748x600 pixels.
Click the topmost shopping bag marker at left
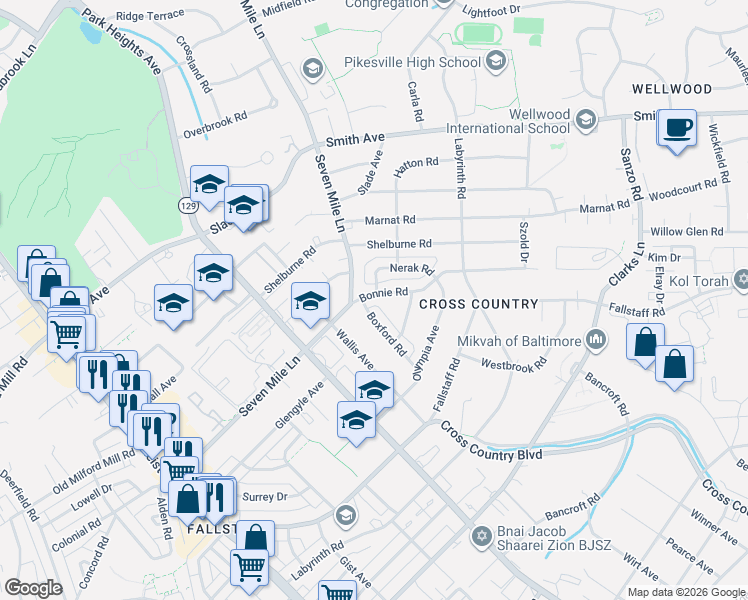[x=37, y=260]
